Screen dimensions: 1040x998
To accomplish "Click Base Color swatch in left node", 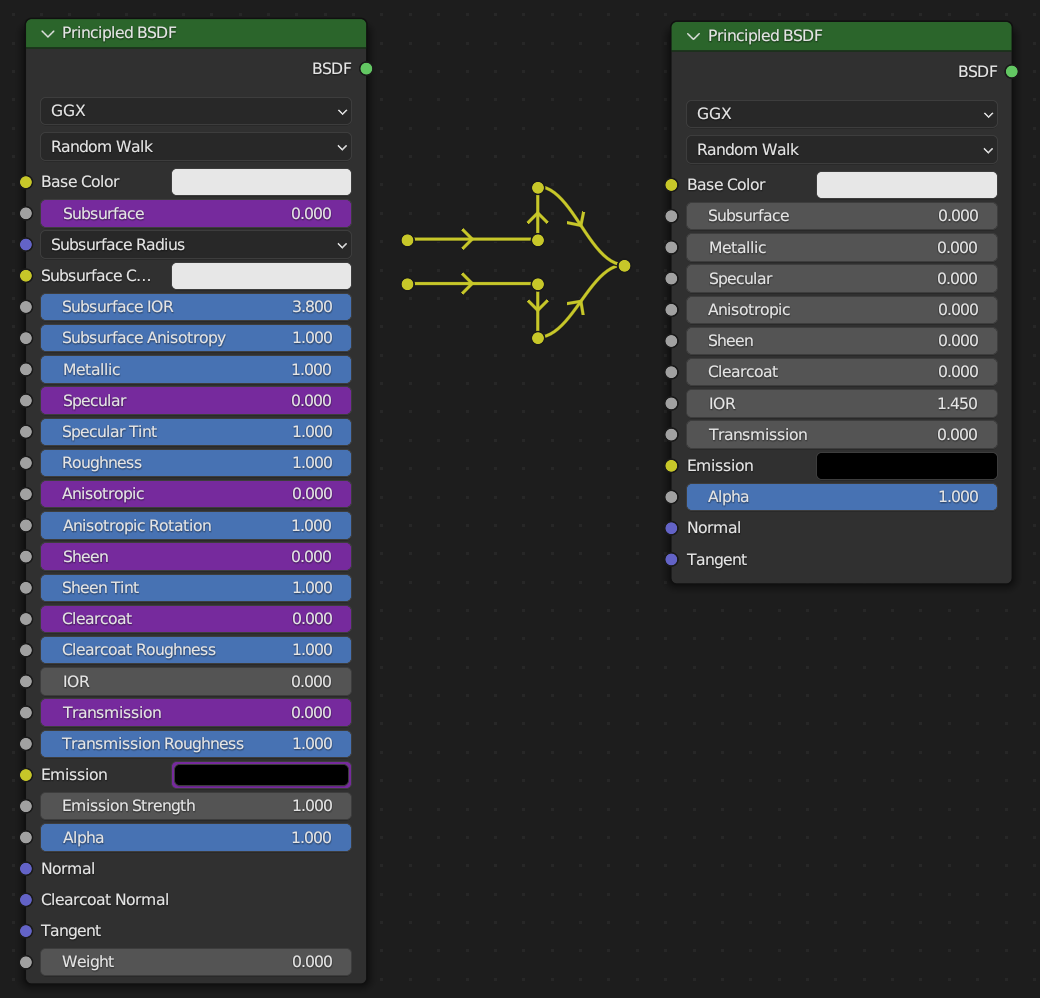I will pyautogui.click(x=261, y=182).
